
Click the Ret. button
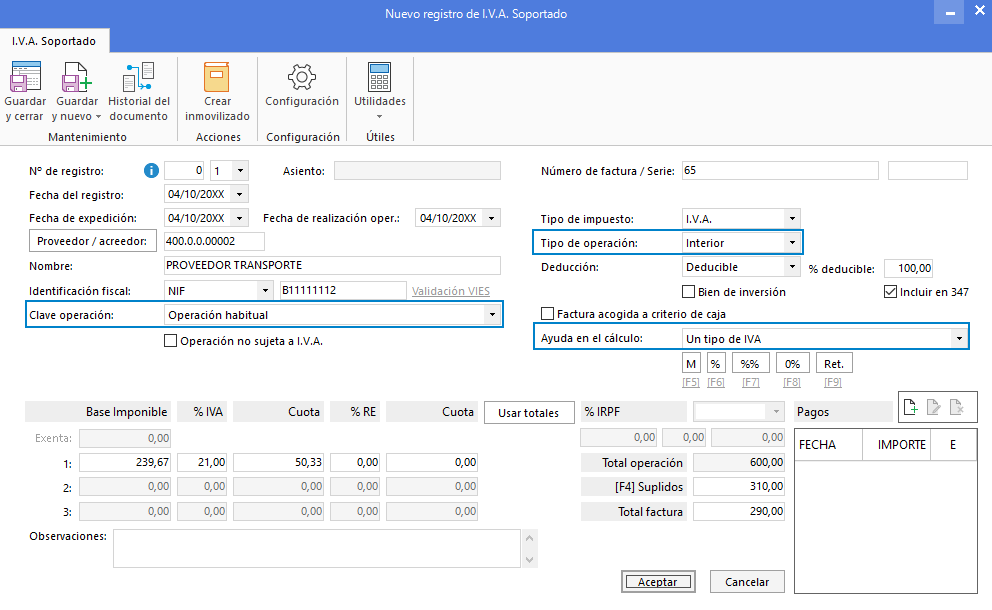click(x=834, y=364)
